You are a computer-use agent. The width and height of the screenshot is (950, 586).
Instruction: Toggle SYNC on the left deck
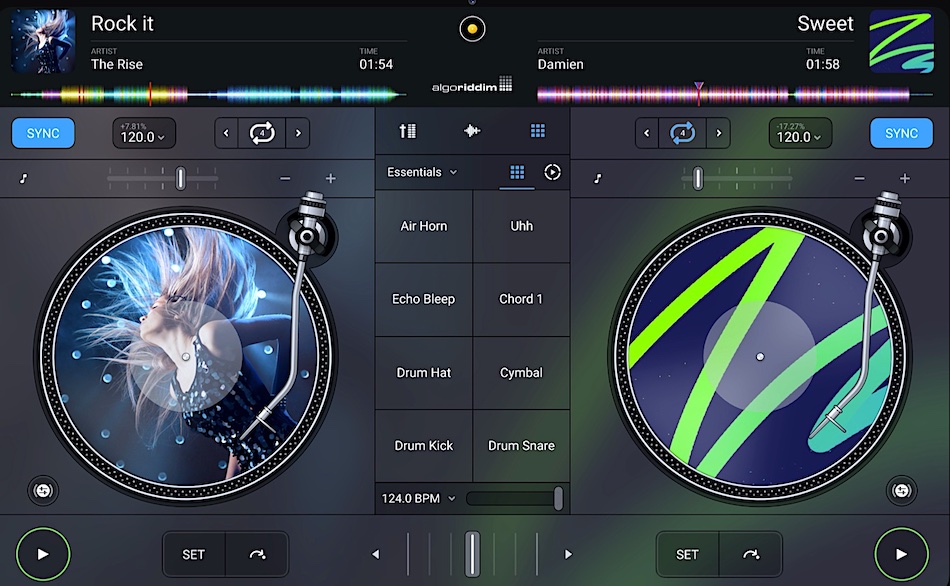(43, 133)
